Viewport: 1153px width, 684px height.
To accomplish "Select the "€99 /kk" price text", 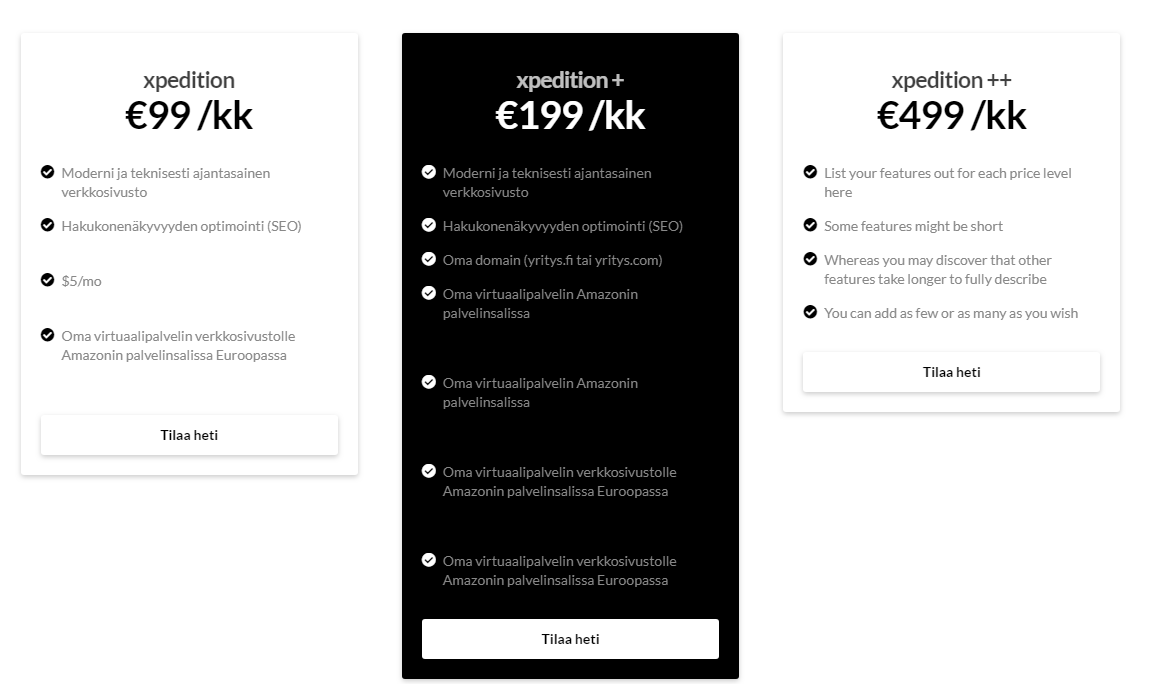I will (x=189, y=116).
